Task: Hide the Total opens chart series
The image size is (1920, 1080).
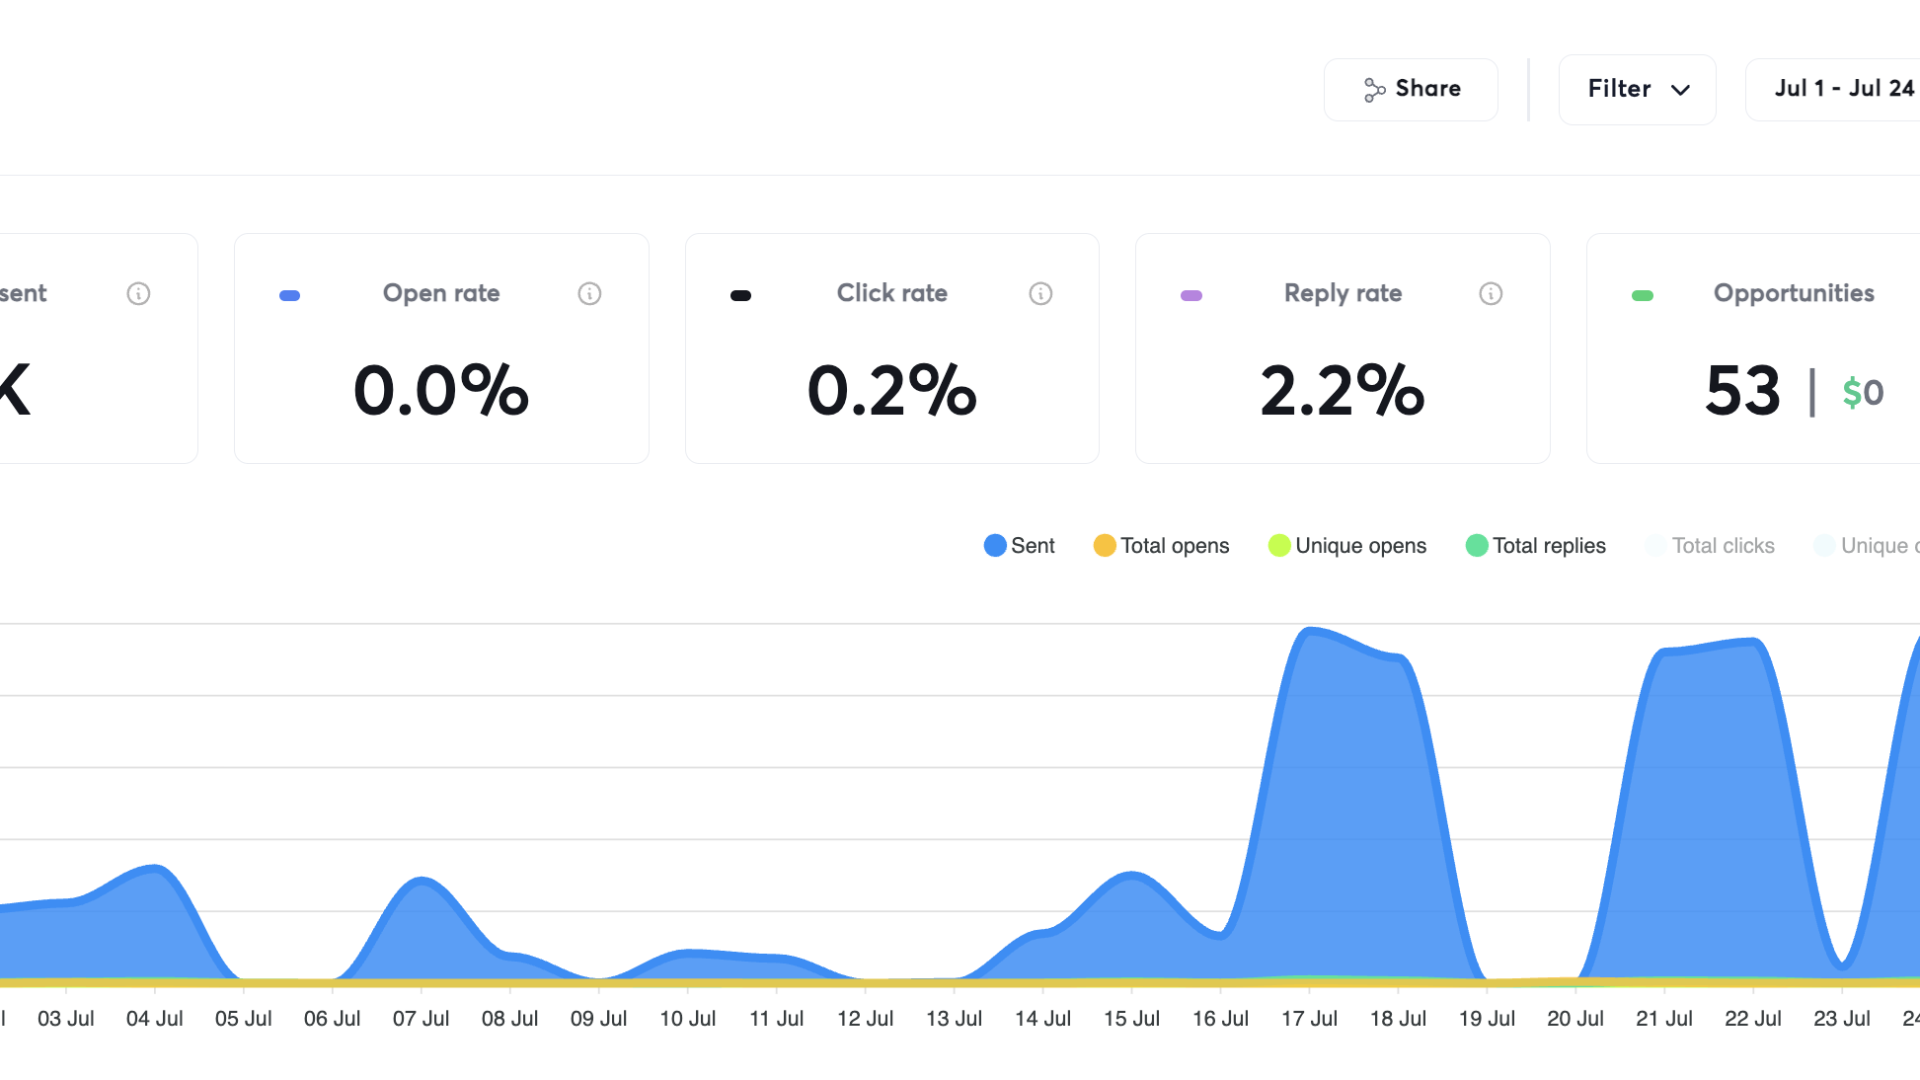Action: 1161,545
